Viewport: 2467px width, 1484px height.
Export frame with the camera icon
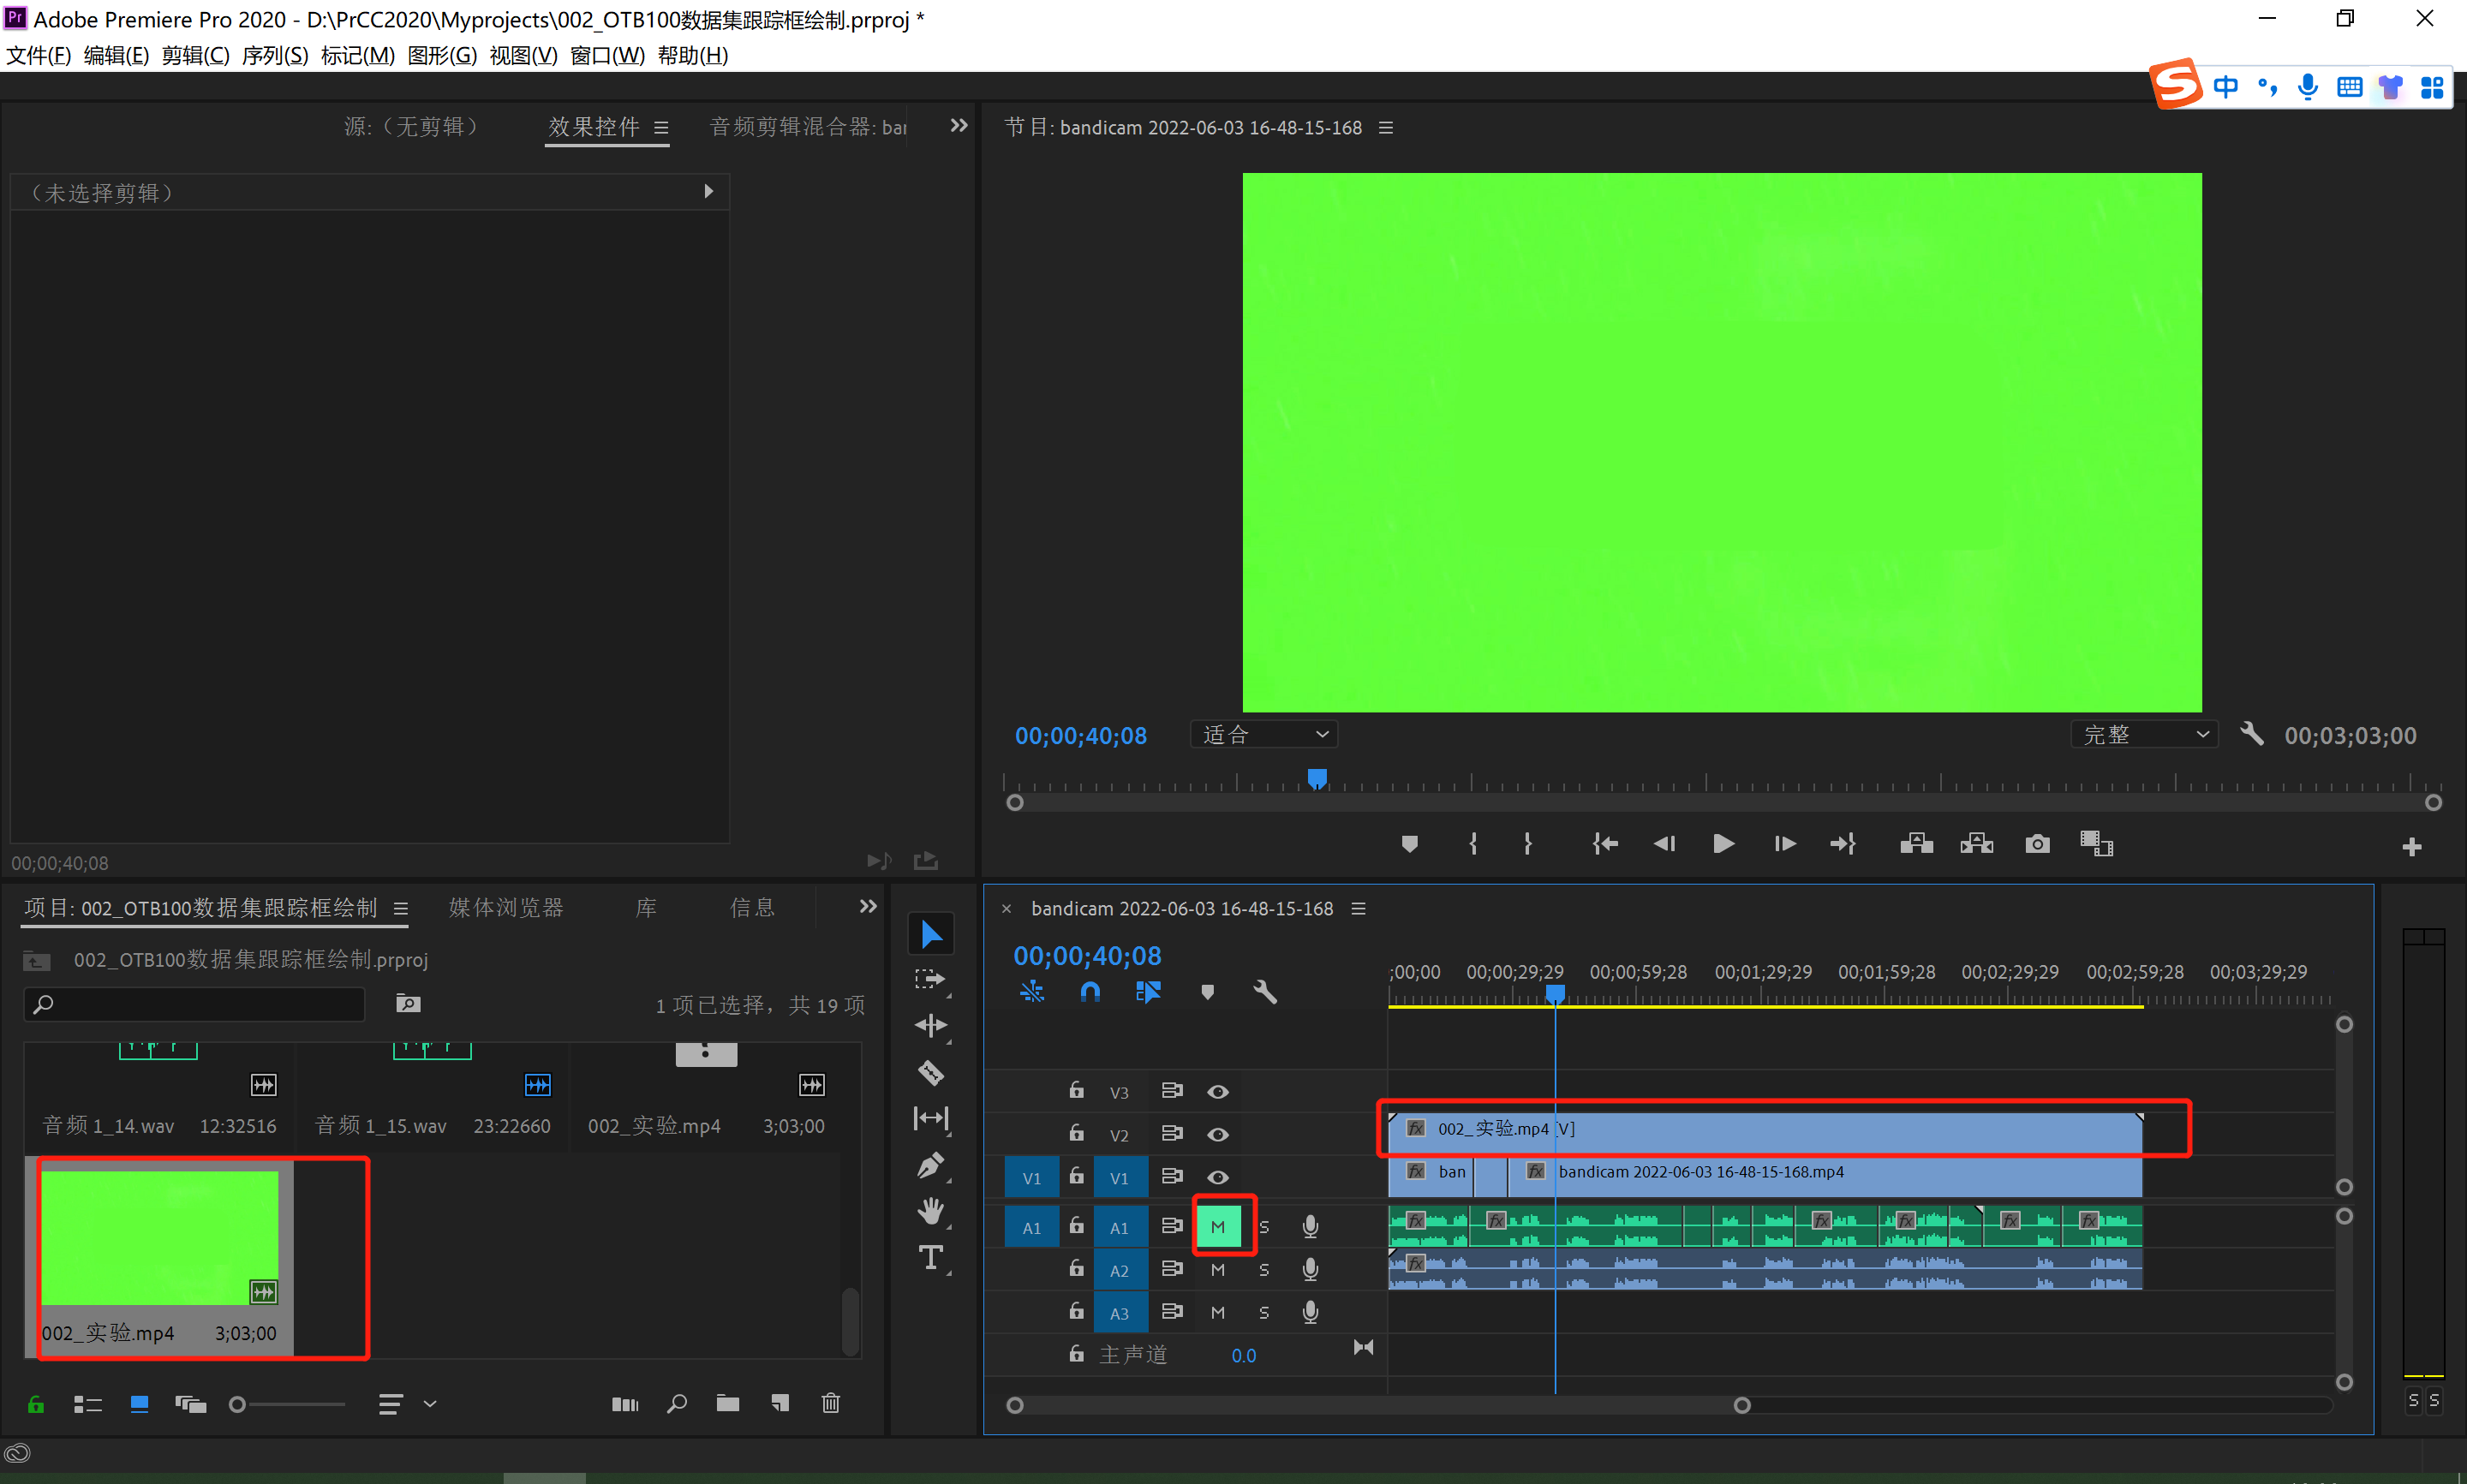(2037, 844)
